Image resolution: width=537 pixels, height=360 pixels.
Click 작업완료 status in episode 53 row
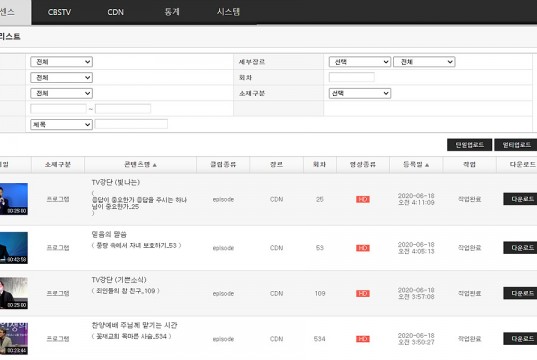click(470, 247)
